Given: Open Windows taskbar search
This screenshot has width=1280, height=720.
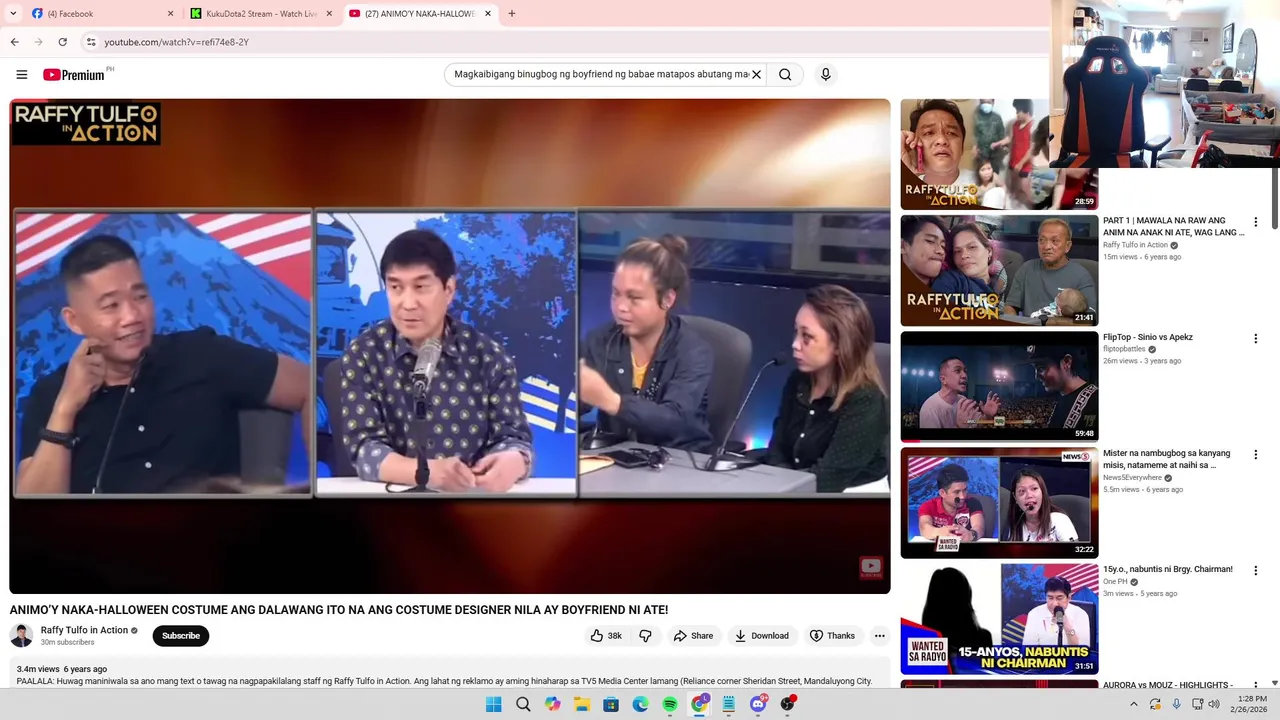Looking at the screenshot, I should (x=523, y=704).
